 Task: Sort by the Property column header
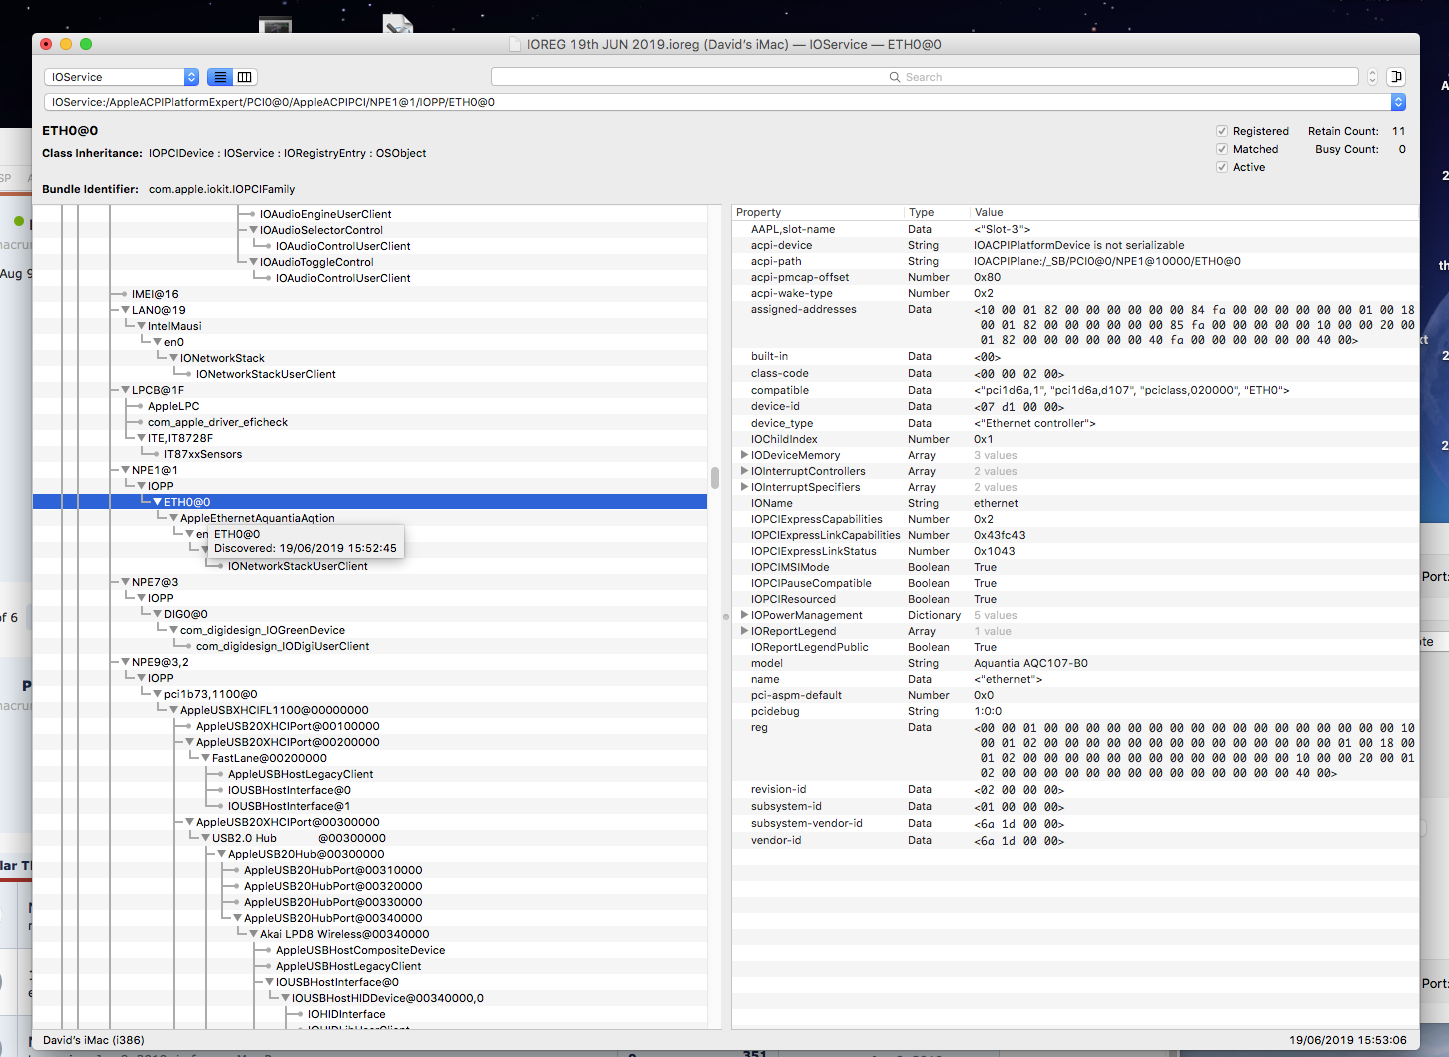[x=817, y=212]
